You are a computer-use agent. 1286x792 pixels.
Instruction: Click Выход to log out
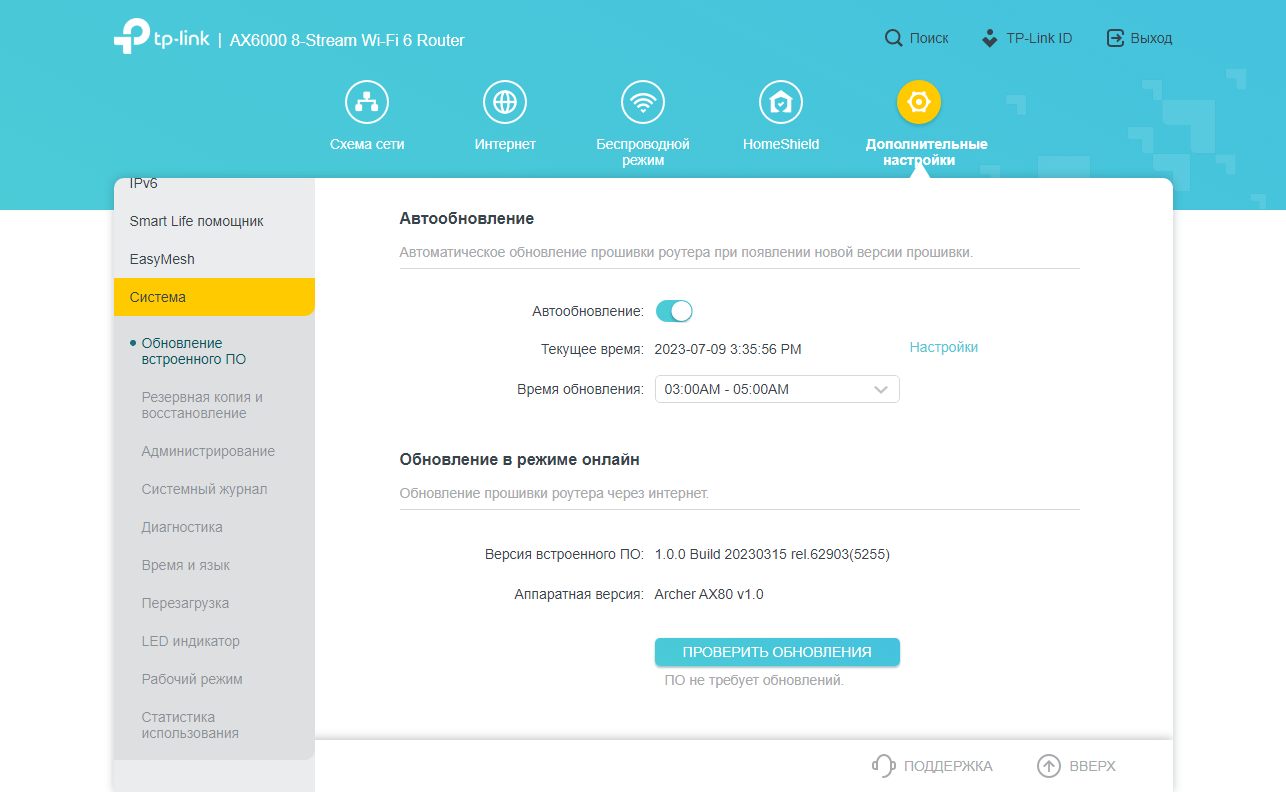(1151, 38)
